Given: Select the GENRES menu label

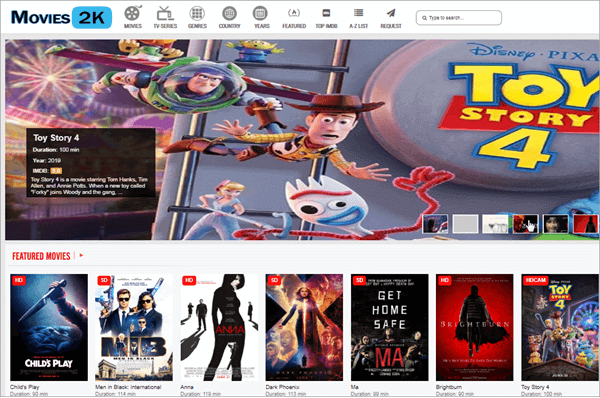Looking at the screenshot, I should tap(197, 26).
